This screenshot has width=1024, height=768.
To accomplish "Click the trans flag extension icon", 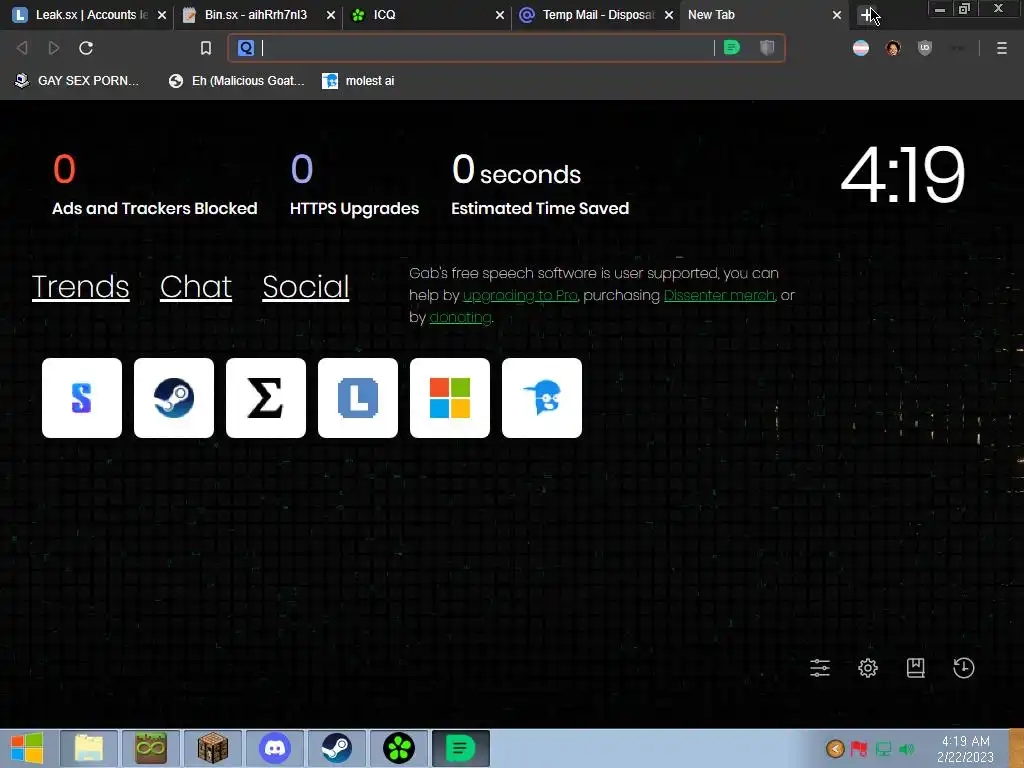I will pos(861,48).
